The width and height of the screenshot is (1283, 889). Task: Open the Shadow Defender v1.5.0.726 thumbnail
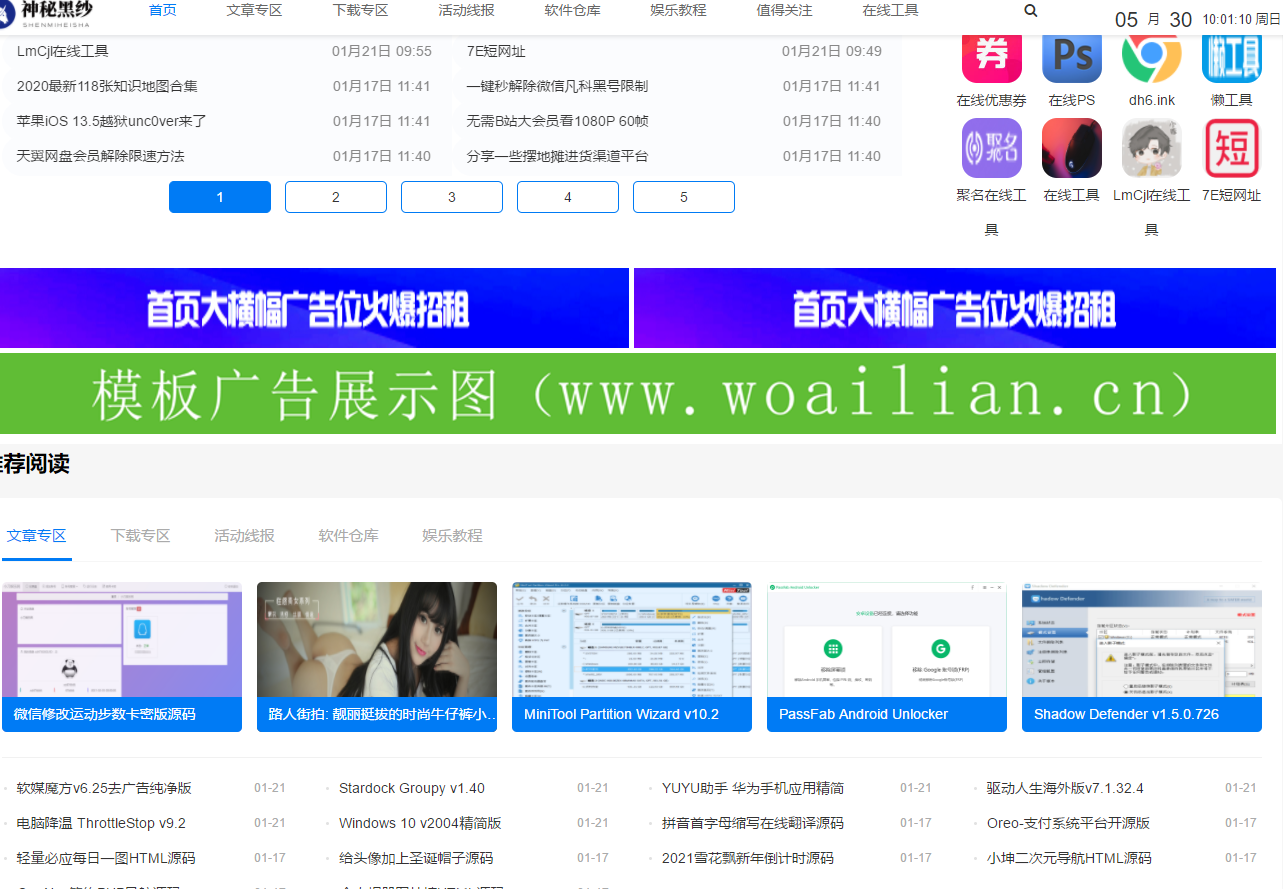[x=1141, y=655]
